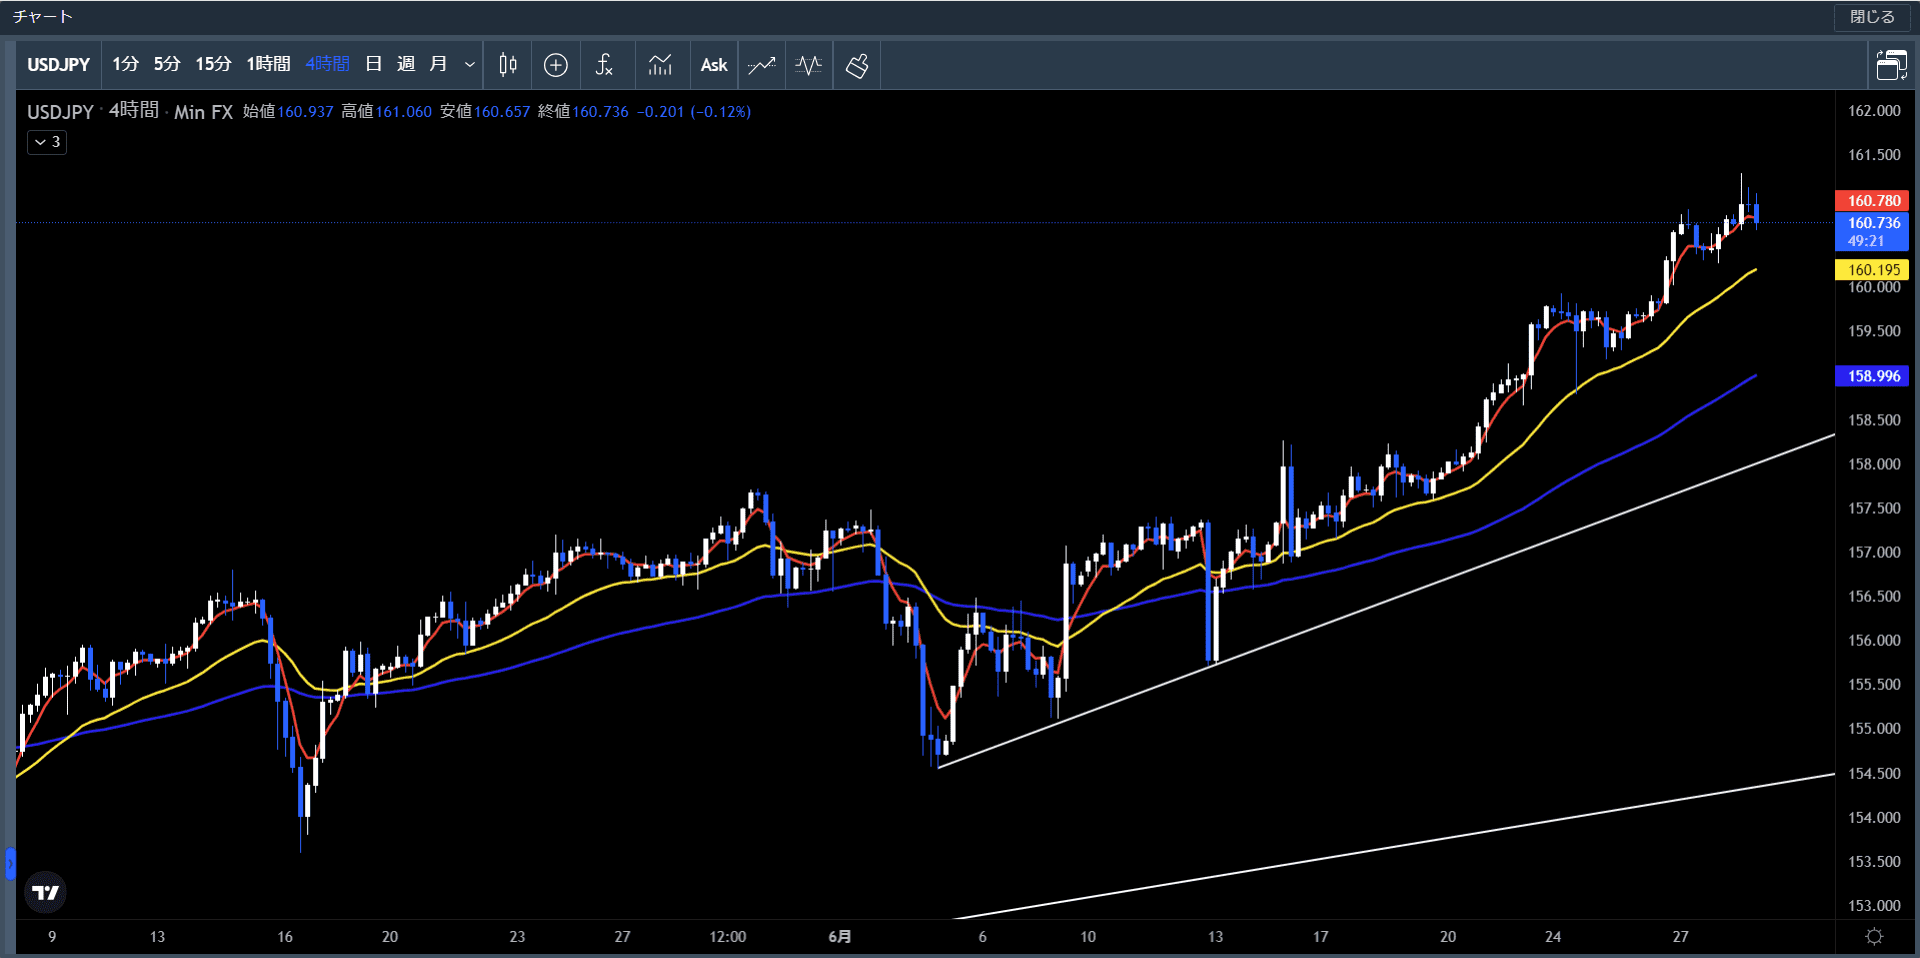Click the yellow 160.195 moving average label
This screenshot has width=1920, height=958.
[1872, 270]
